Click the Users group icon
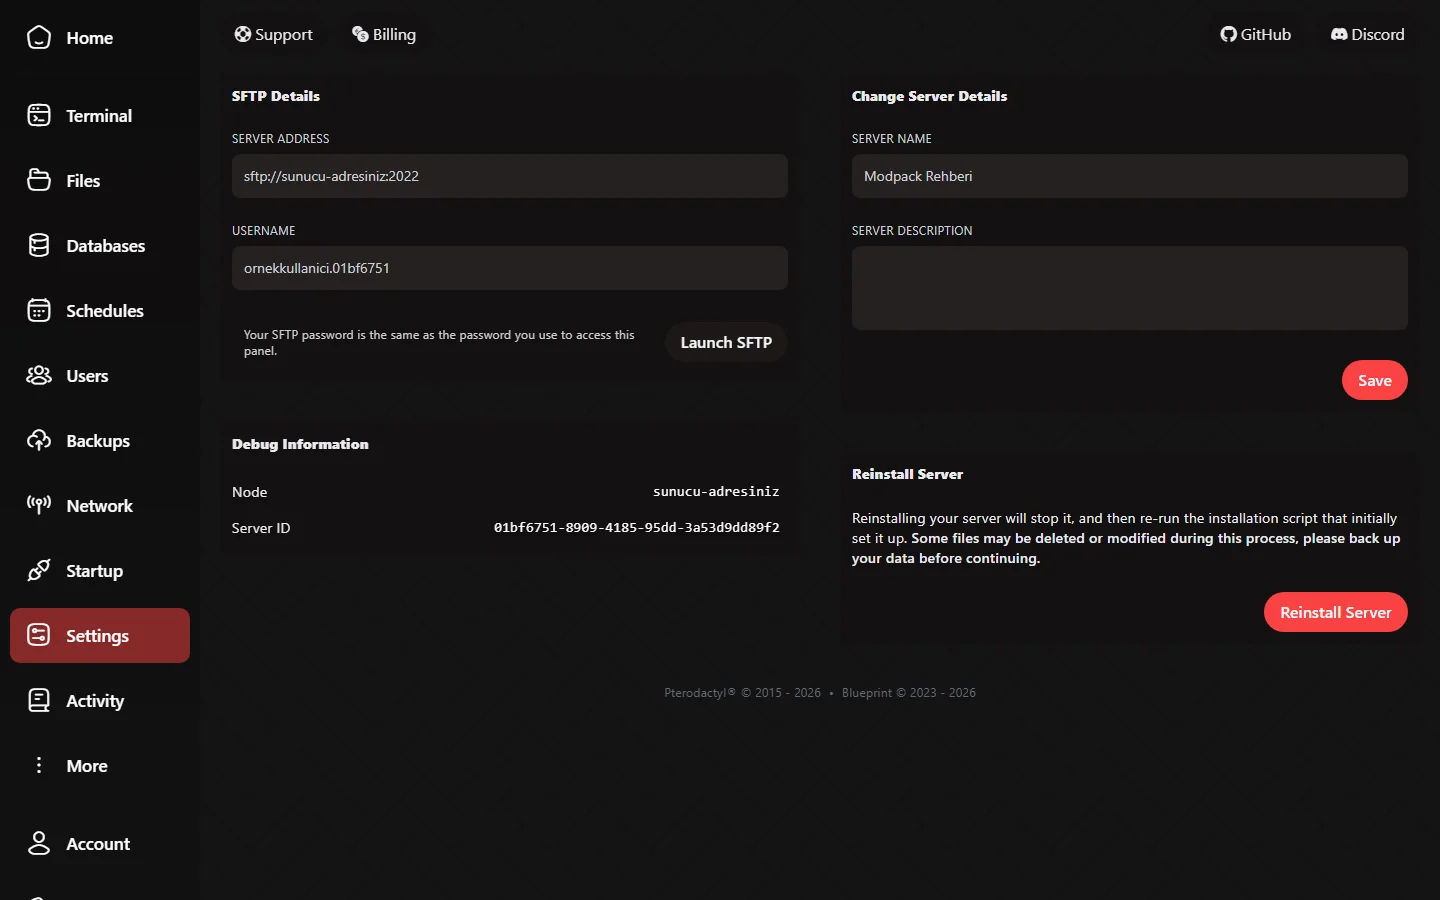 point(39,376)
